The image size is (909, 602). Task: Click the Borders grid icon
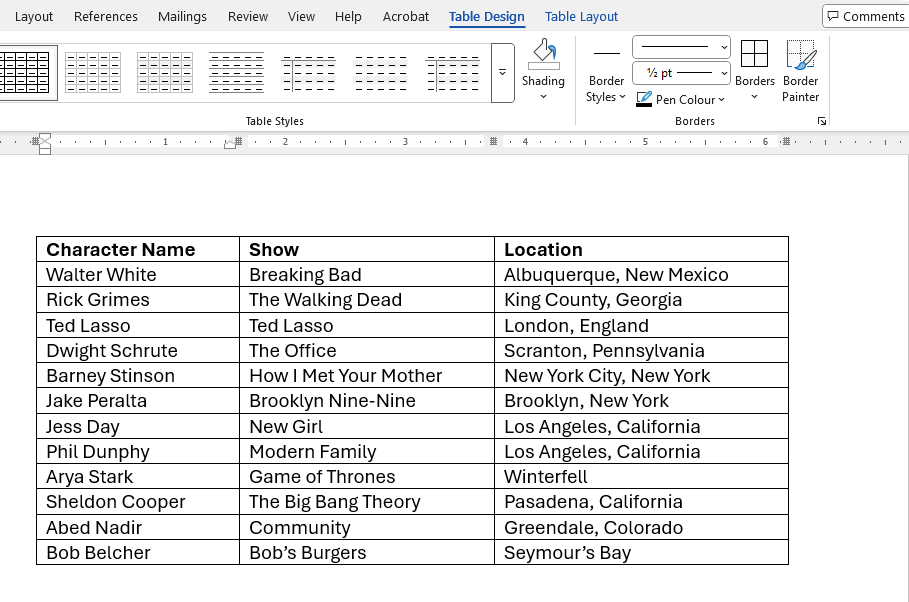coord(754,55)
